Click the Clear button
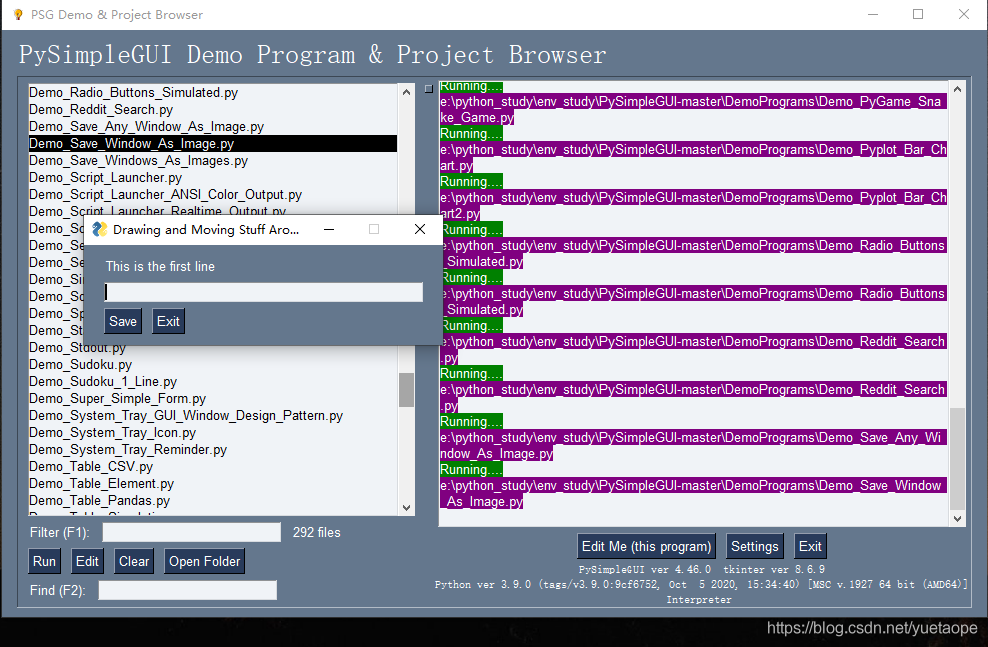988x647 pixels. (134, 561)
